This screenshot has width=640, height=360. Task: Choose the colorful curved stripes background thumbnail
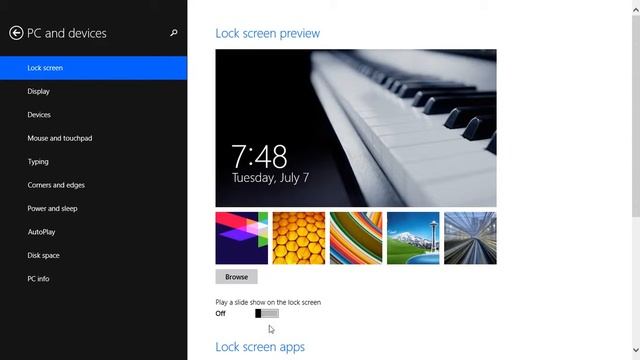356,238
